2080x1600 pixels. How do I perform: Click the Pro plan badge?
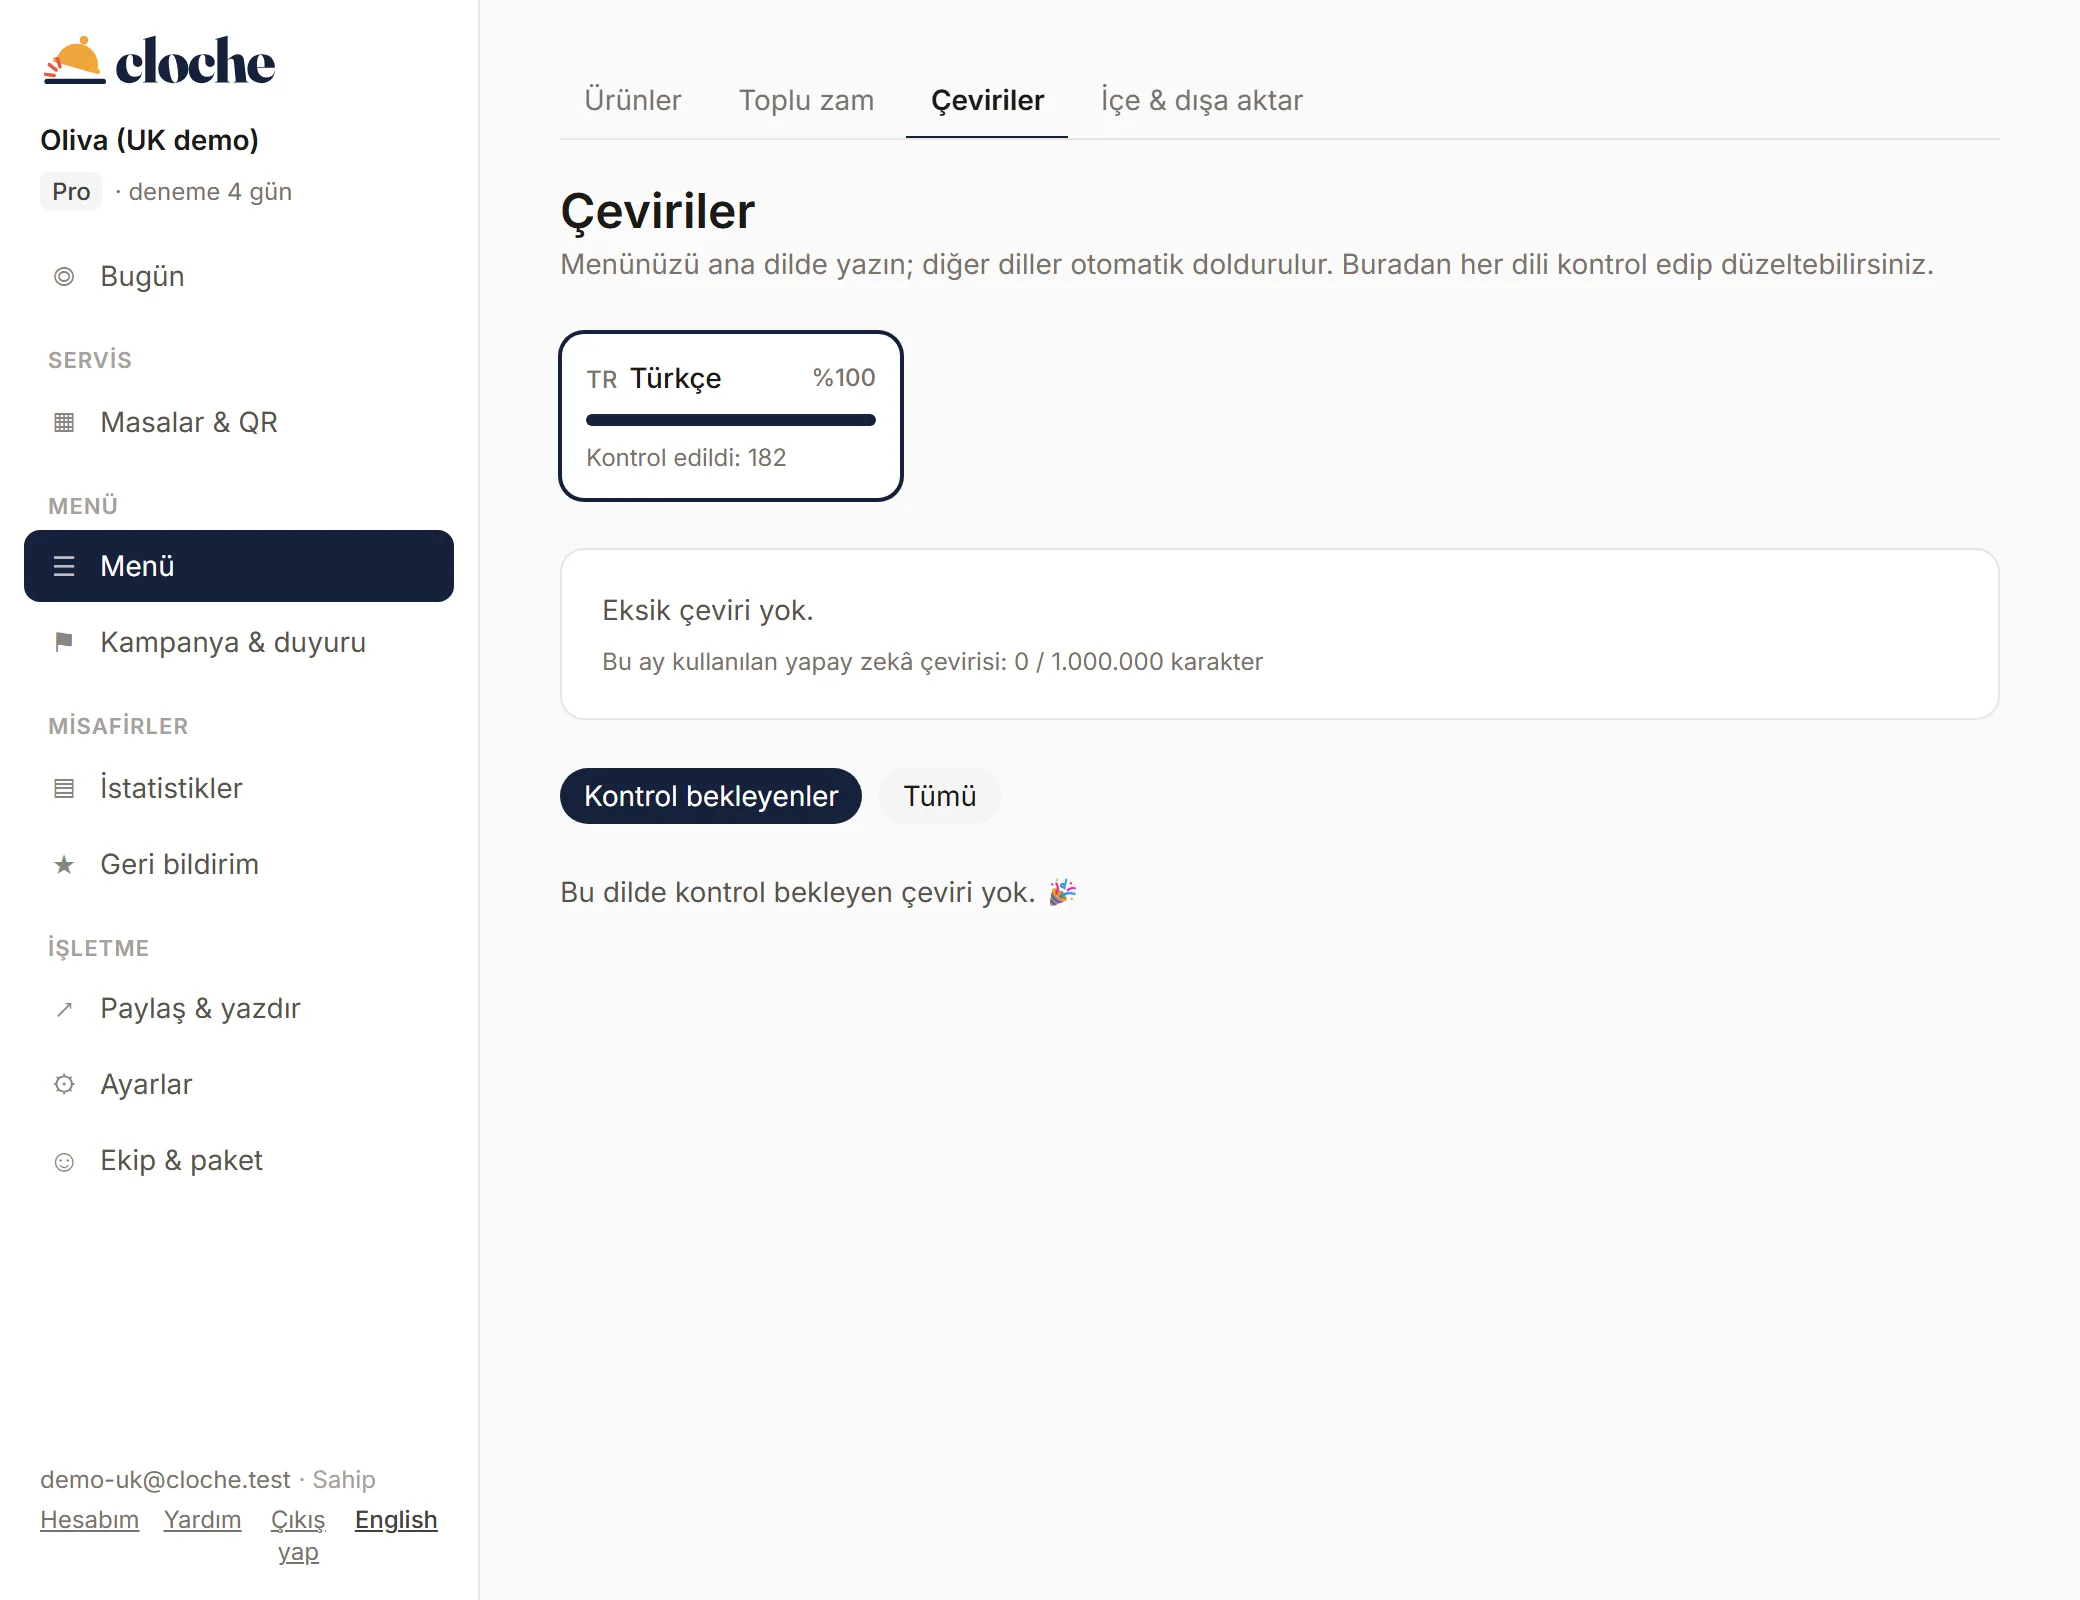tap(71, 191)
